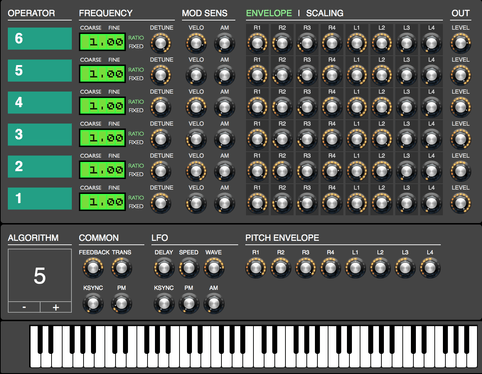The image size is (482, 374).
Task: Click operator 4 DETUNE knob
Action: click(x=161, y=107)
